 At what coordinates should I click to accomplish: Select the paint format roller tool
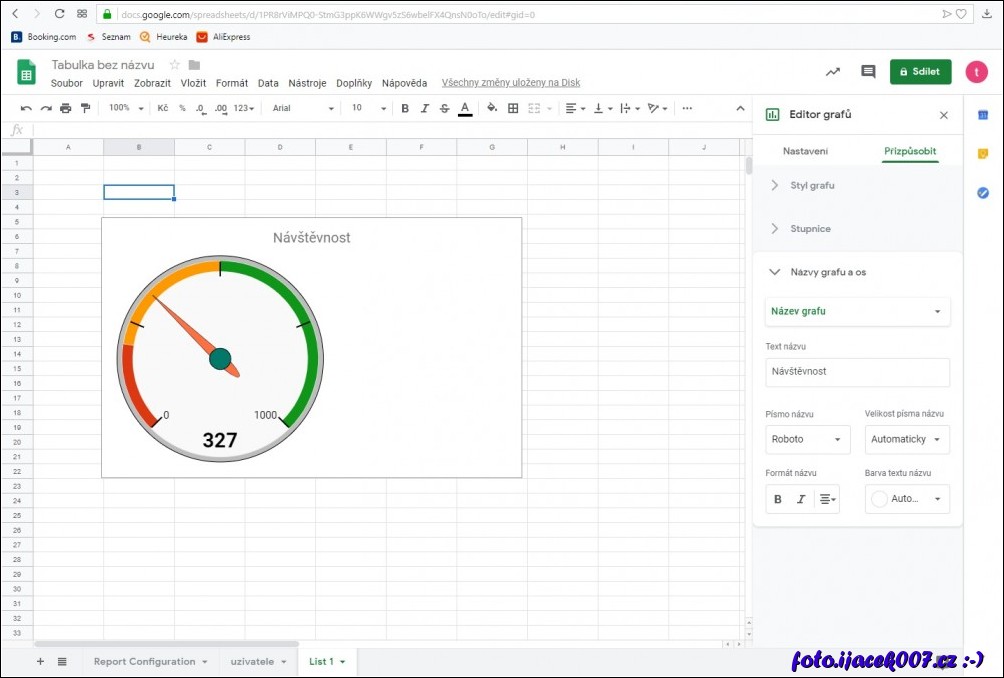(85, 108)
